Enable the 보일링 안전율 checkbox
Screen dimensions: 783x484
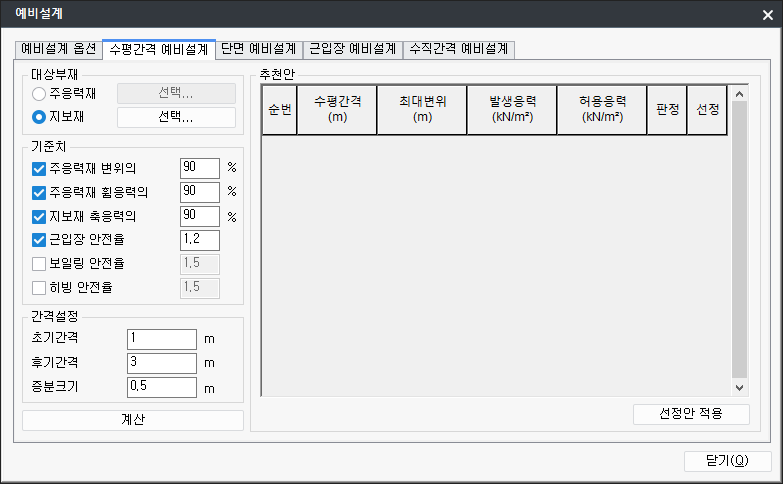pos(40,264)
